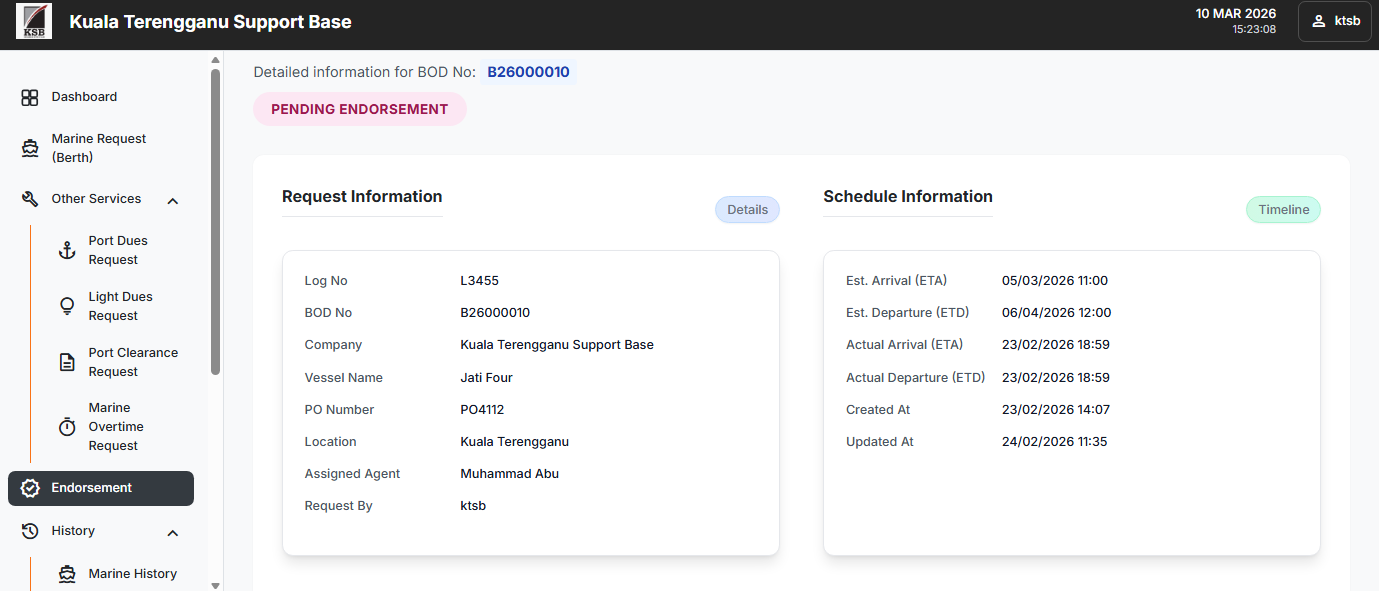Click the sidebar scroll down arrow
Screen dimensions: 1379x591
pyautogui.click(x=215, y=584)
